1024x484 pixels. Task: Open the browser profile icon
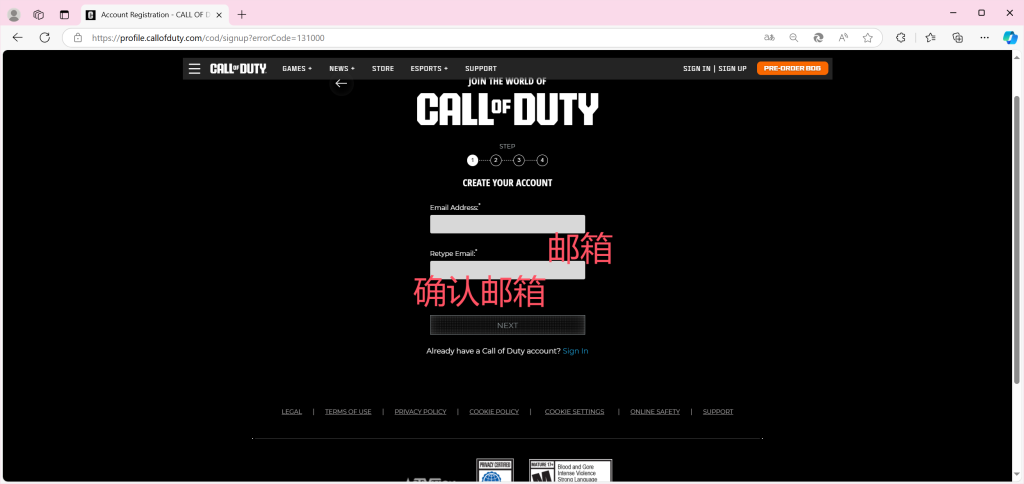click(x=14, y=14)
